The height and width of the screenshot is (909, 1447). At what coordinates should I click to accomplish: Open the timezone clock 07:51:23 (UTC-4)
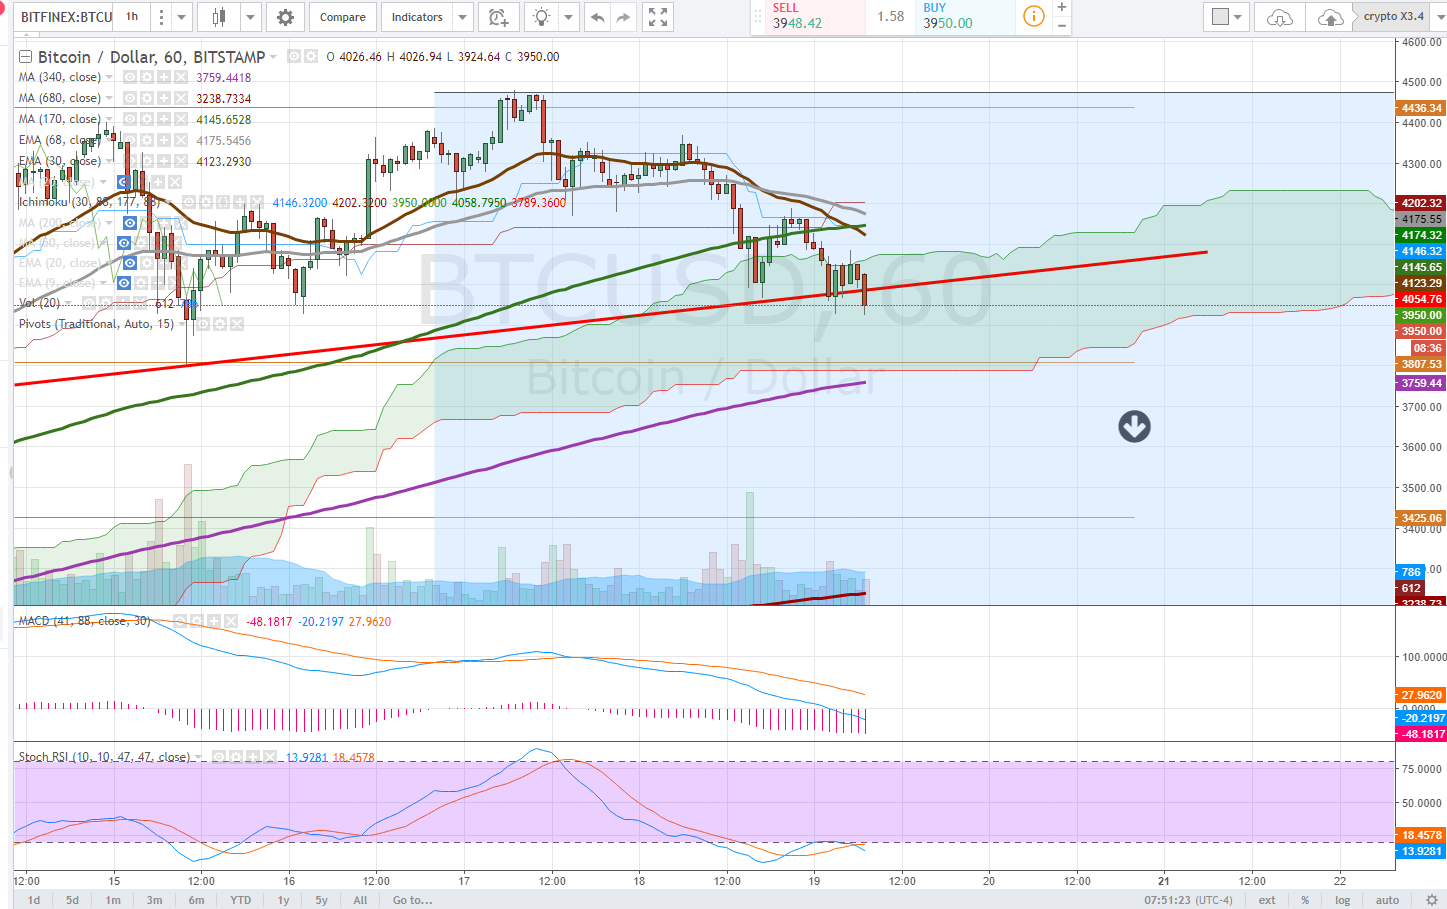[x=1189, y=900]
